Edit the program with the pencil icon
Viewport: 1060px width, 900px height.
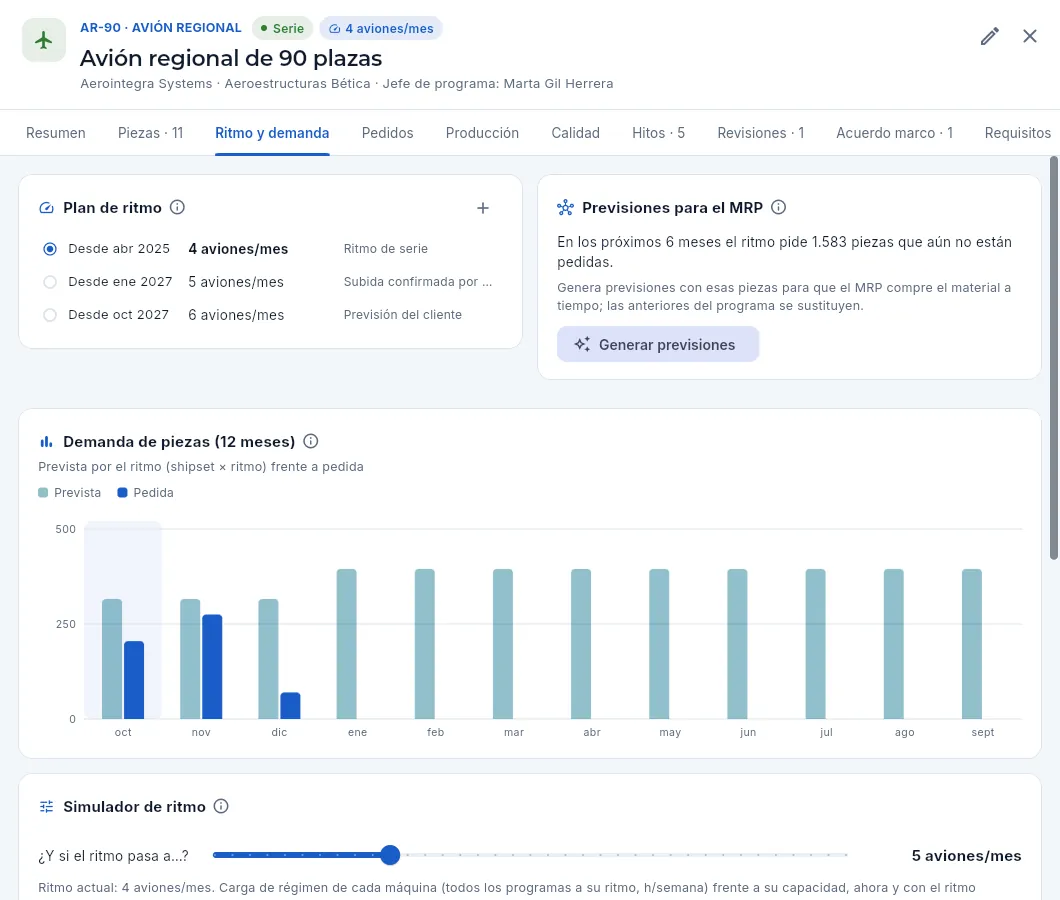click(990, 36)
